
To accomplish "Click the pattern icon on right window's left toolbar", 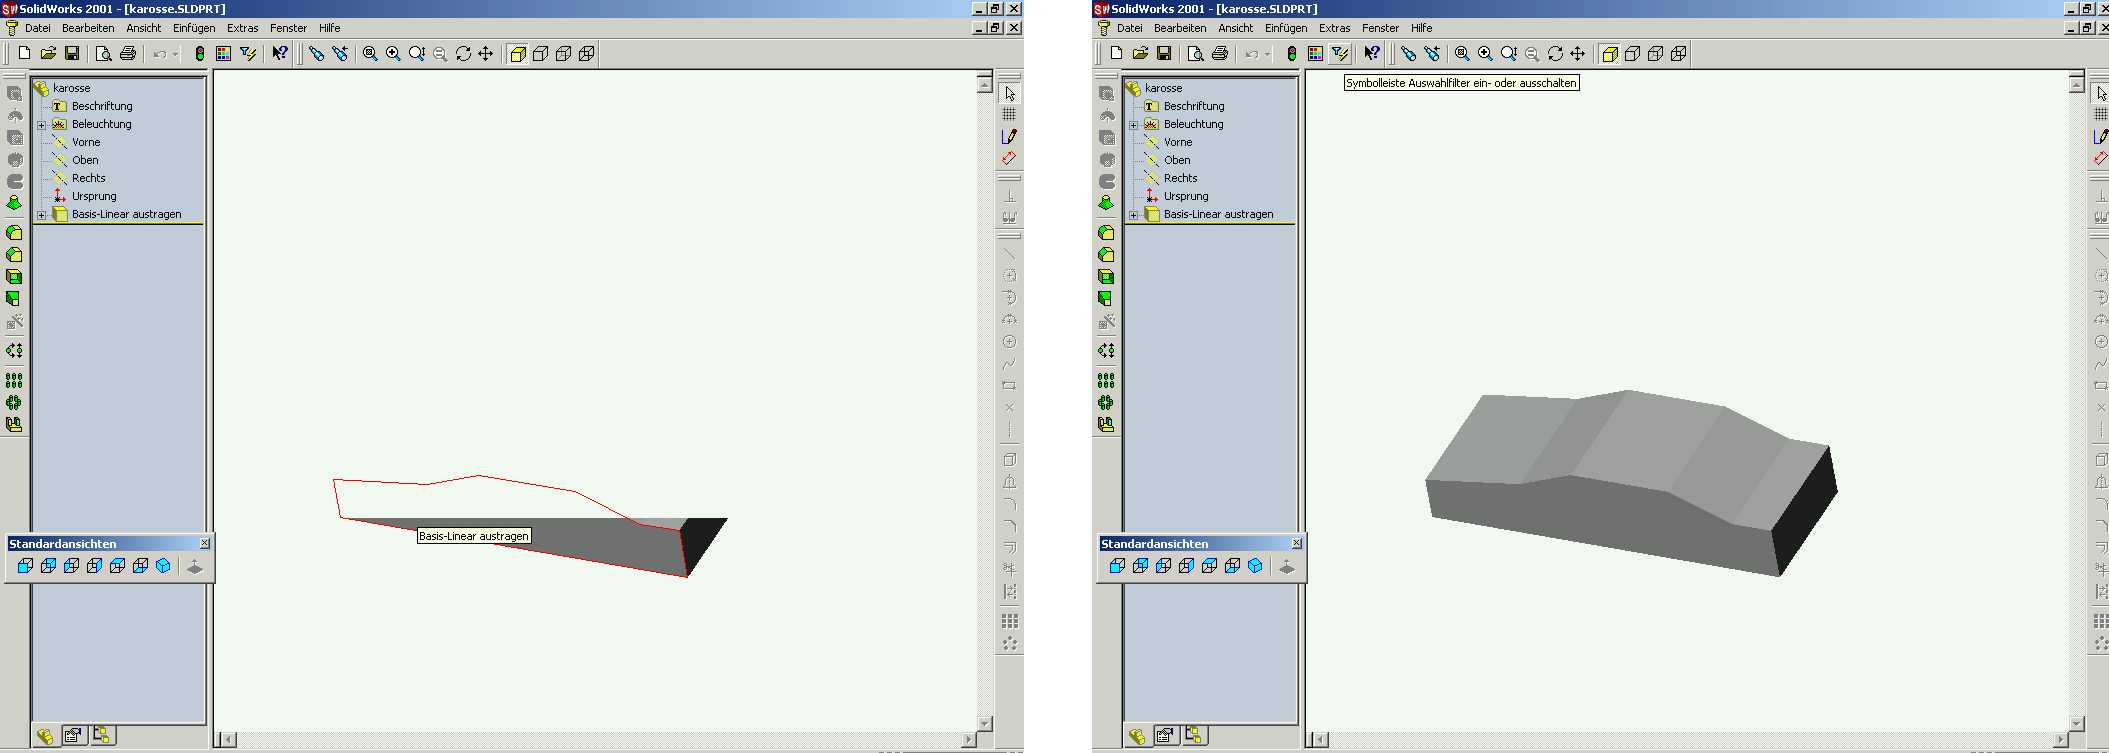I will pyautogui.click(x=1106, y=380).
